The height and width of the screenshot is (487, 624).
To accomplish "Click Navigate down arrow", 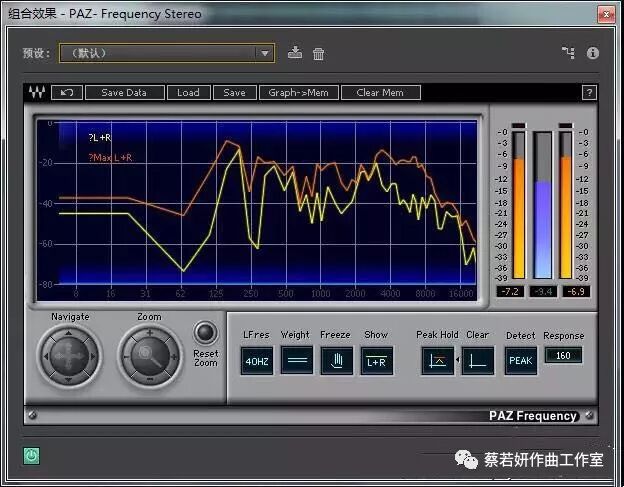I will tap(68, 380).
